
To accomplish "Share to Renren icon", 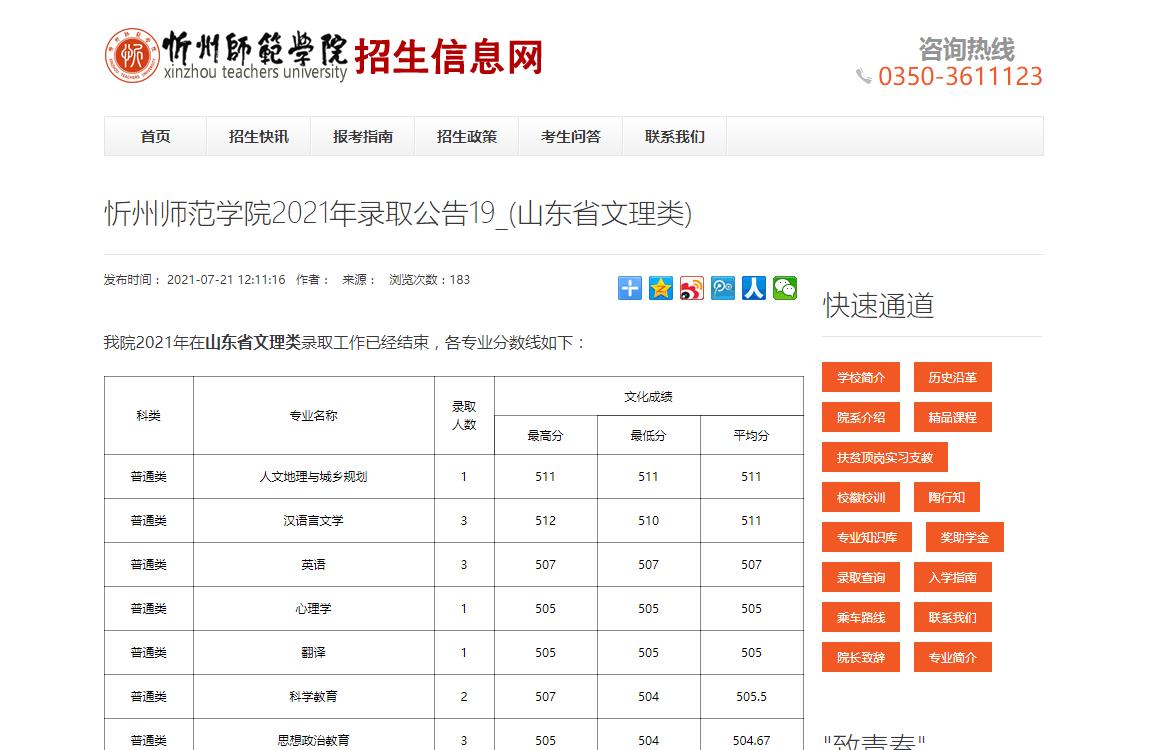I will tap(754, 288).
